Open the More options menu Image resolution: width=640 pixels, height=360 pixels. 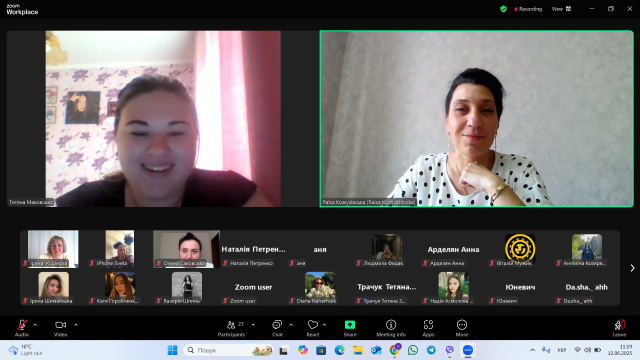[x=462, y=328]
